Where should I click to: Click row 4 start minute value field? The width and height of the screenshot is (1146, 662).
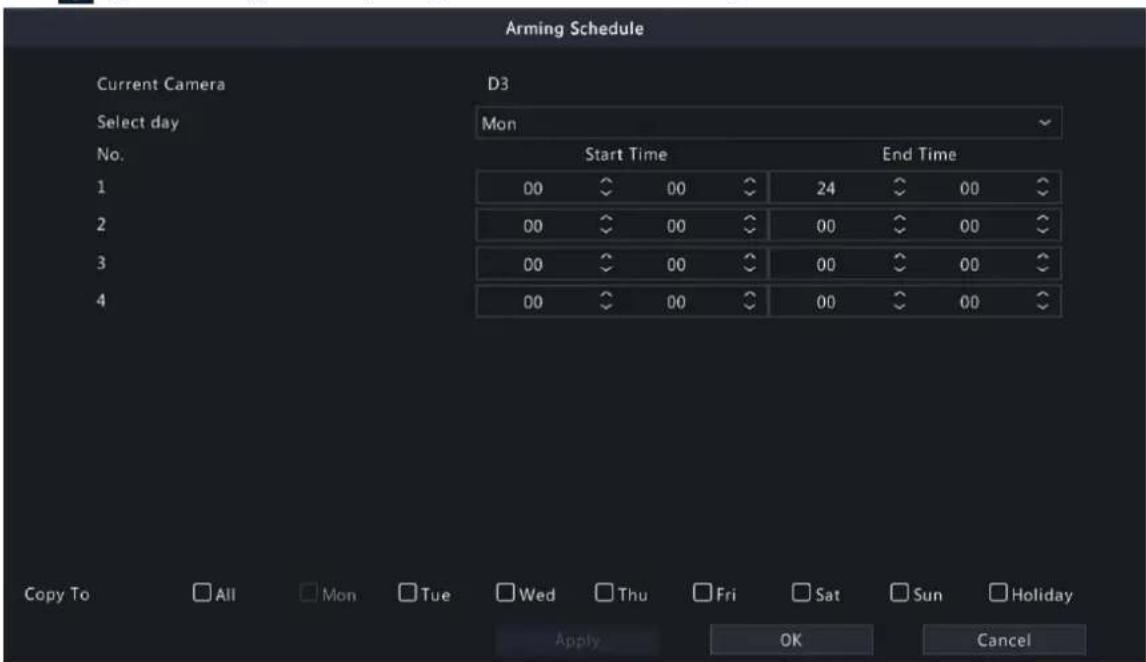676,303
